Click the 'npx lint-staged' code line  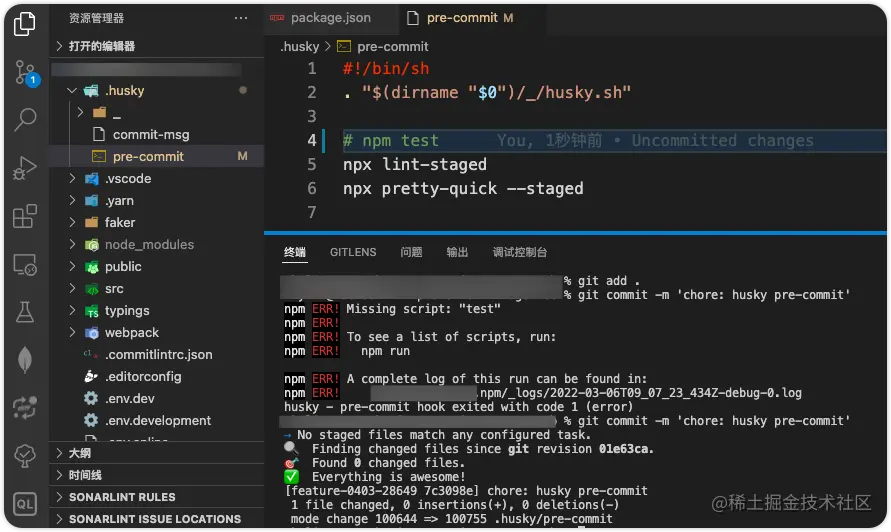coord(415,165)
